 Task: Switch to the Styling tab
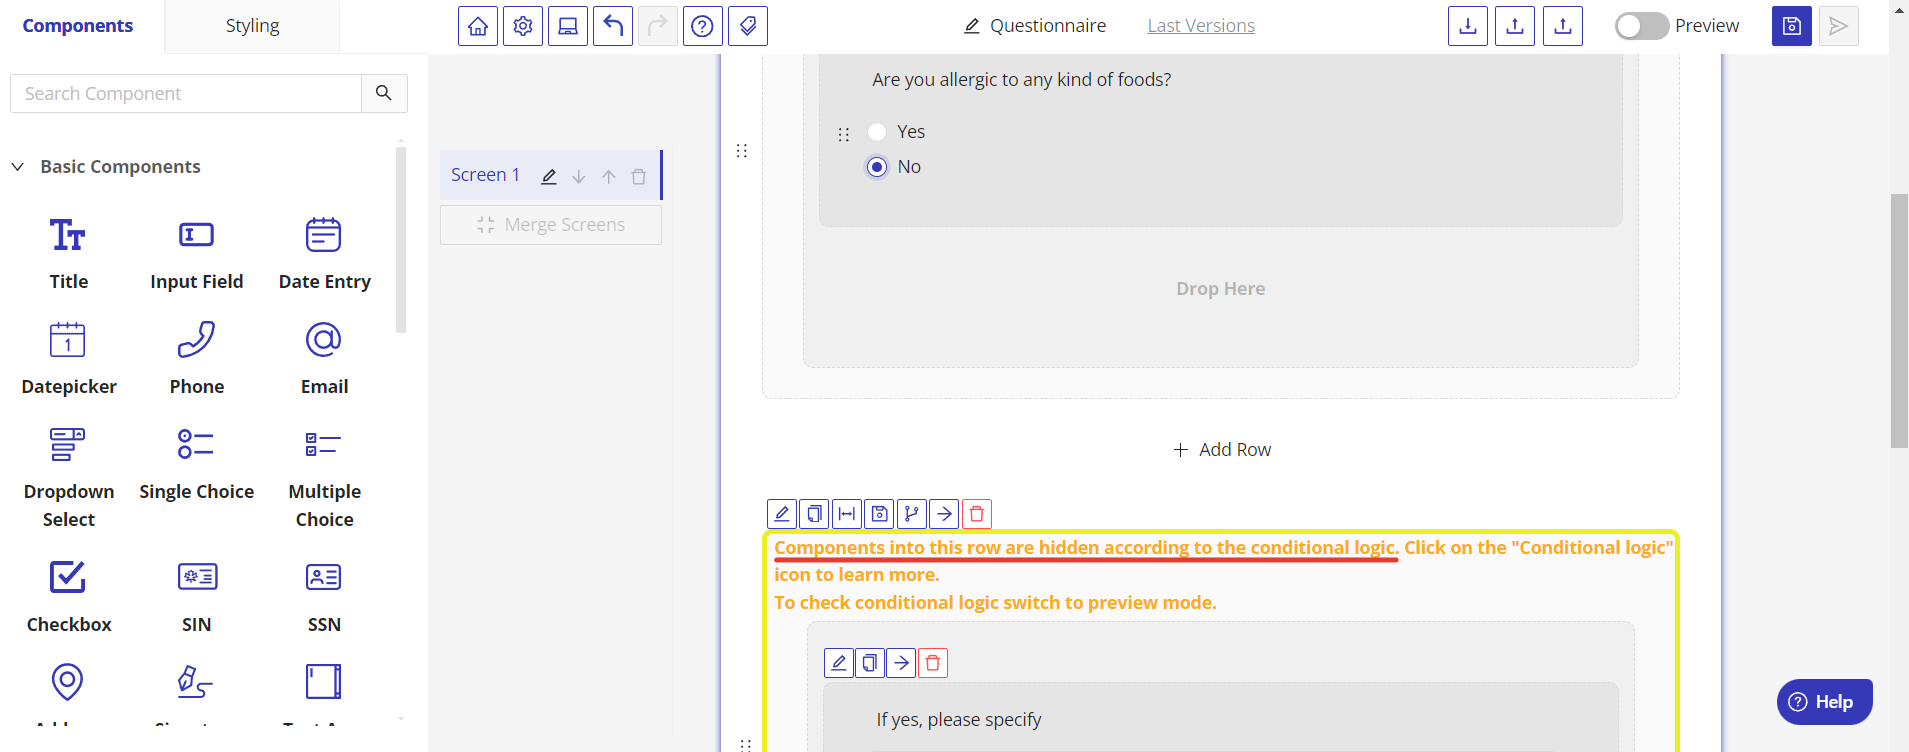click(x=252, y=26)
